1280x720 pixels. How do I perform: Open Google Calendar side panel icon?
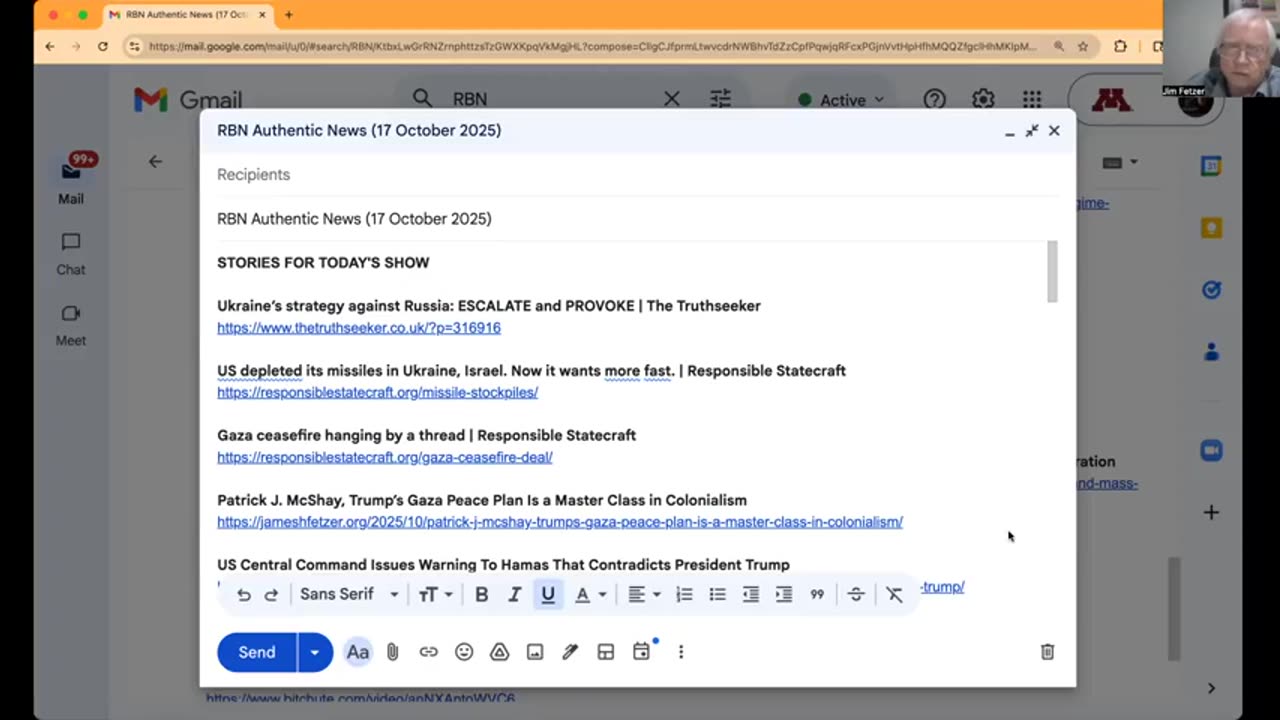click(1211, 167)
